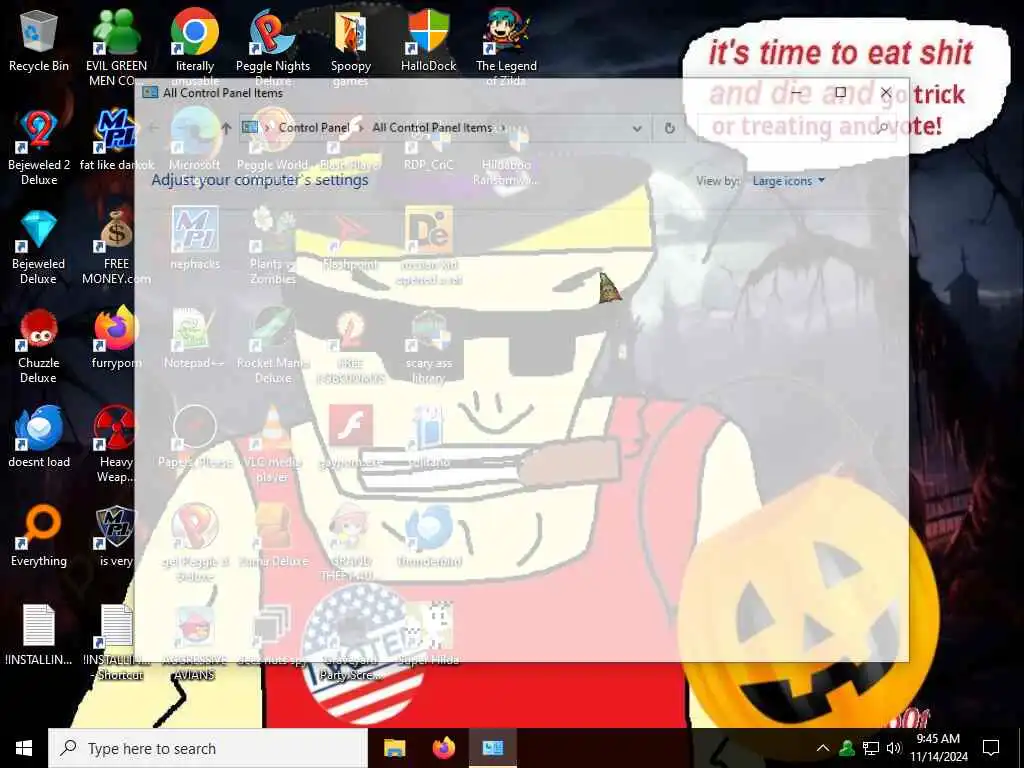Click the Control Panel search magnifier icon
Viewport: 1024px width, 768px height.
882,128
